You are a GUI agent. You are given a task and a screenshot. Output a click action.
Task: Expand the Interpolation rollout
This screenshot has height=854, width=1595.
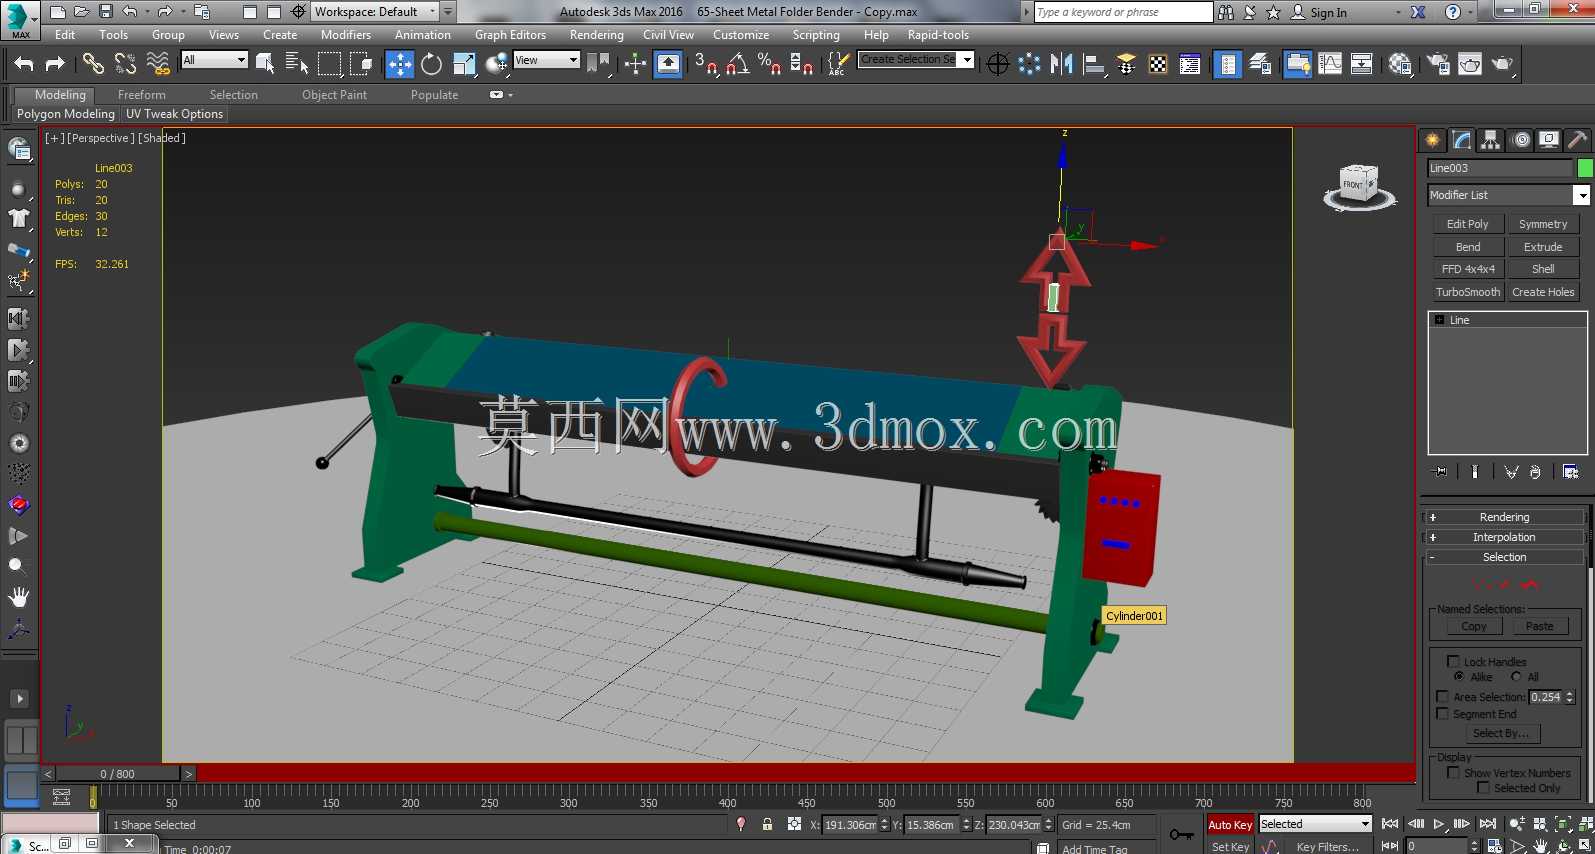tap(1504, 537)
